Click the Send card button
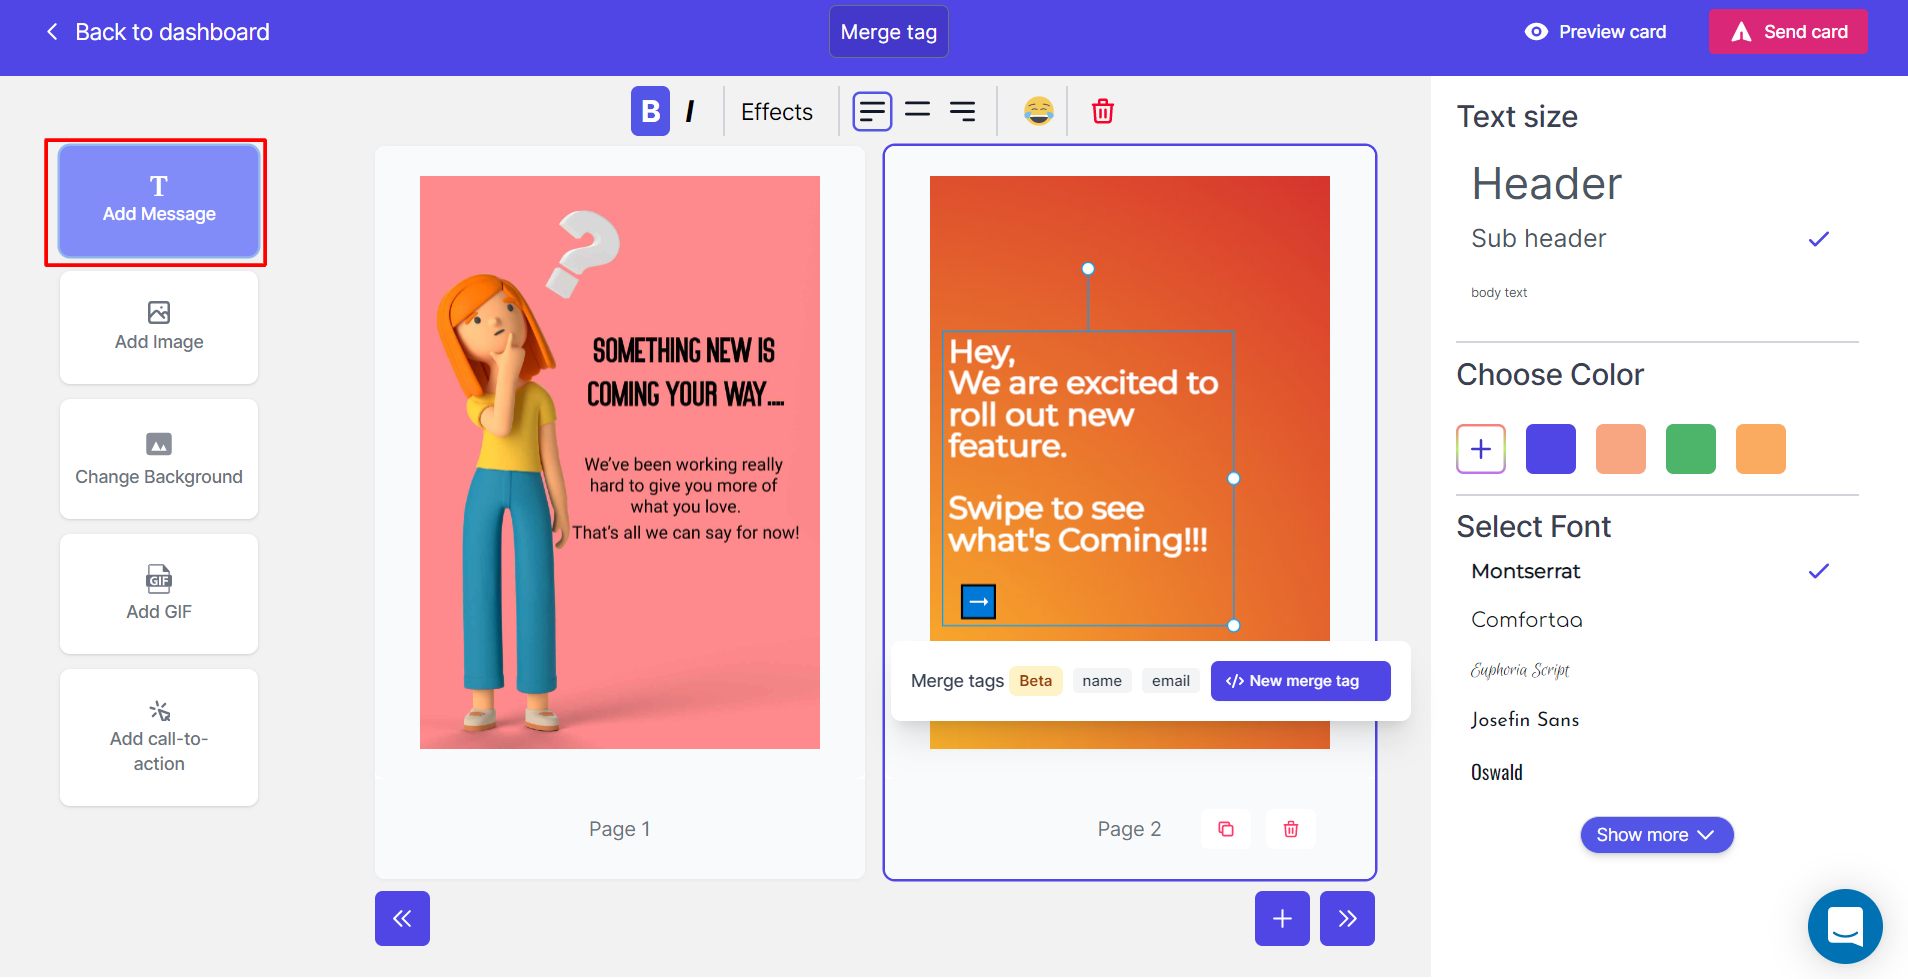Screen dimensions: 1908x979 [1788, 31]
